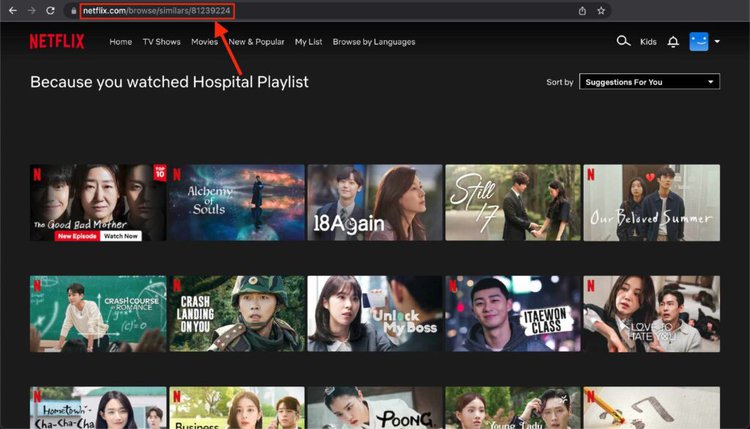Open the Itaewon Class thumbnail
750x429 pixels.
coord(513,314)
